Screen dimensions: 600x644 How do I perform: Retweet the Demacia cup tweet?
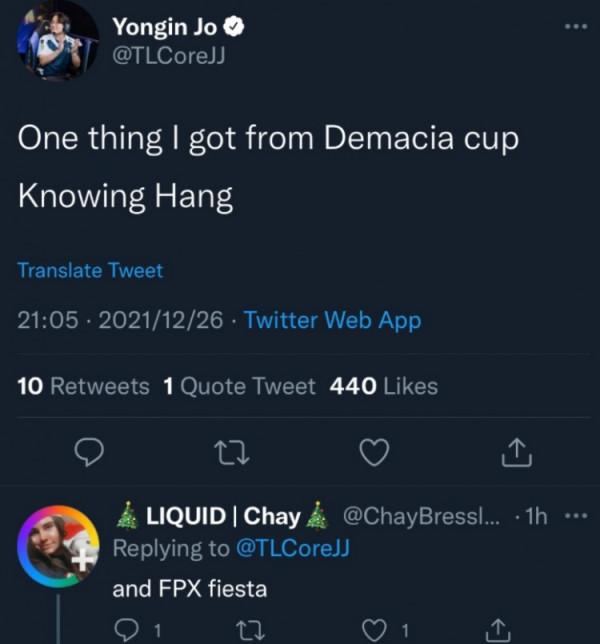(232, 453)
